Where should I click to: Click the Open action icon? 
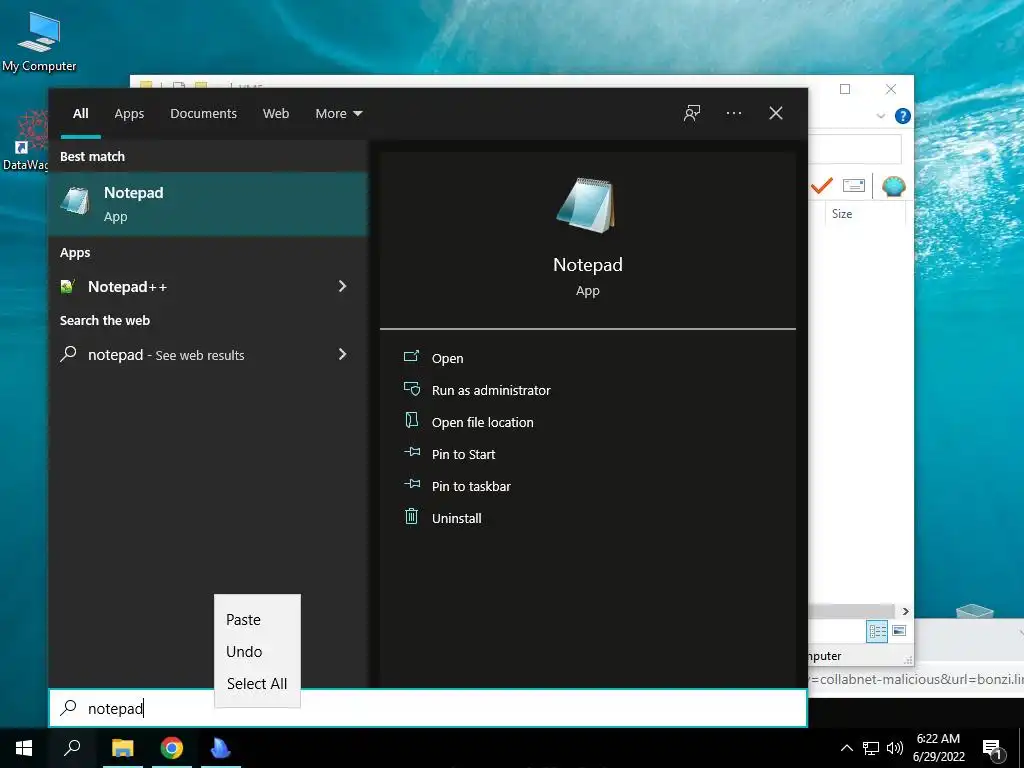(411, 357)
